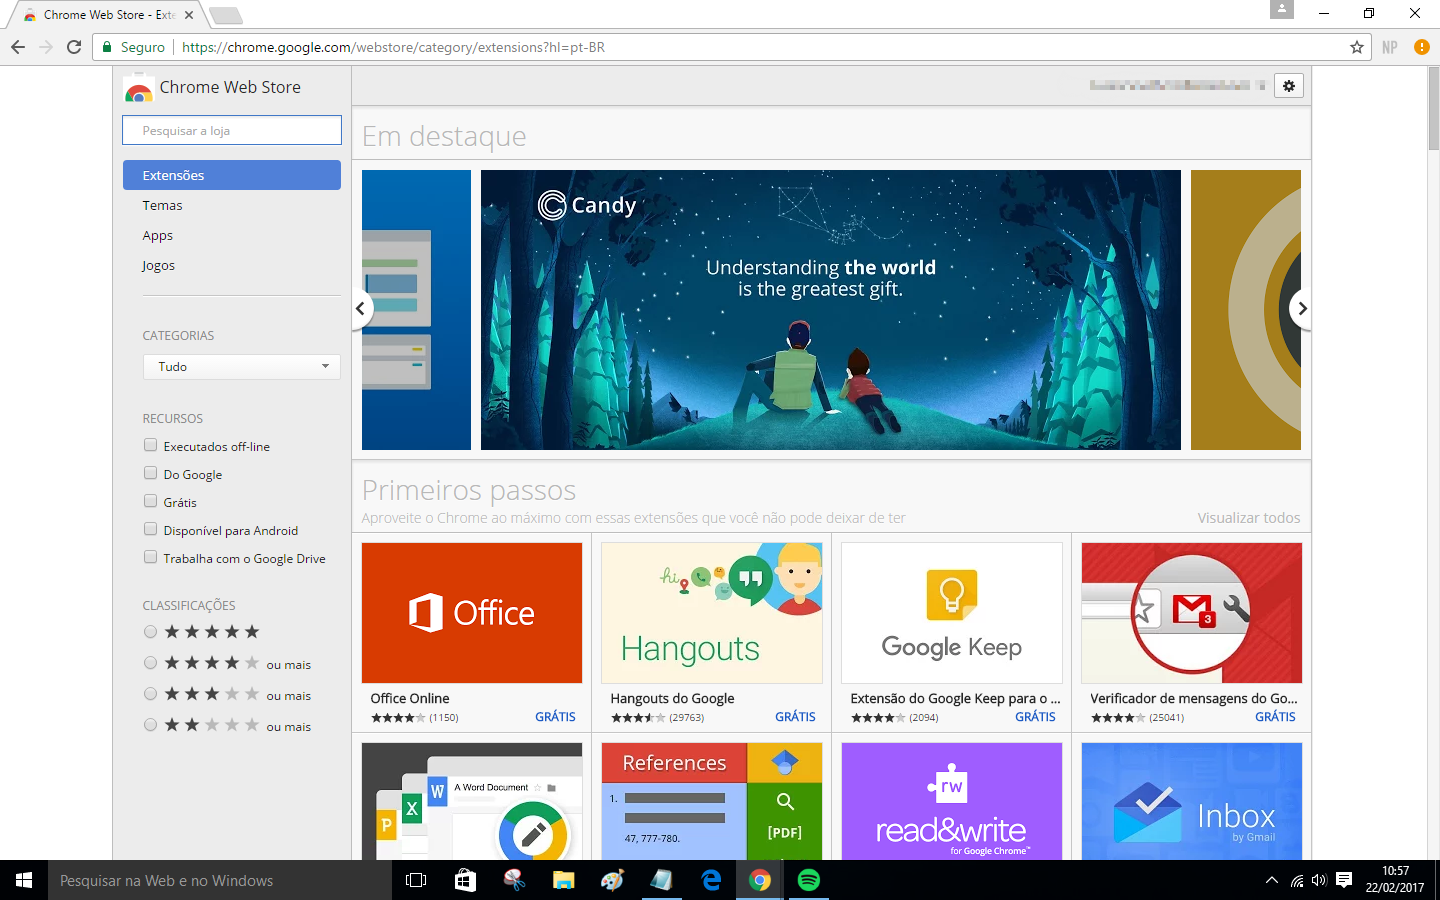Image resolution: width=1440 pixels, height=900 pixels.
Task: Open the settings gear in Web Store
Action: point(1289,86)
